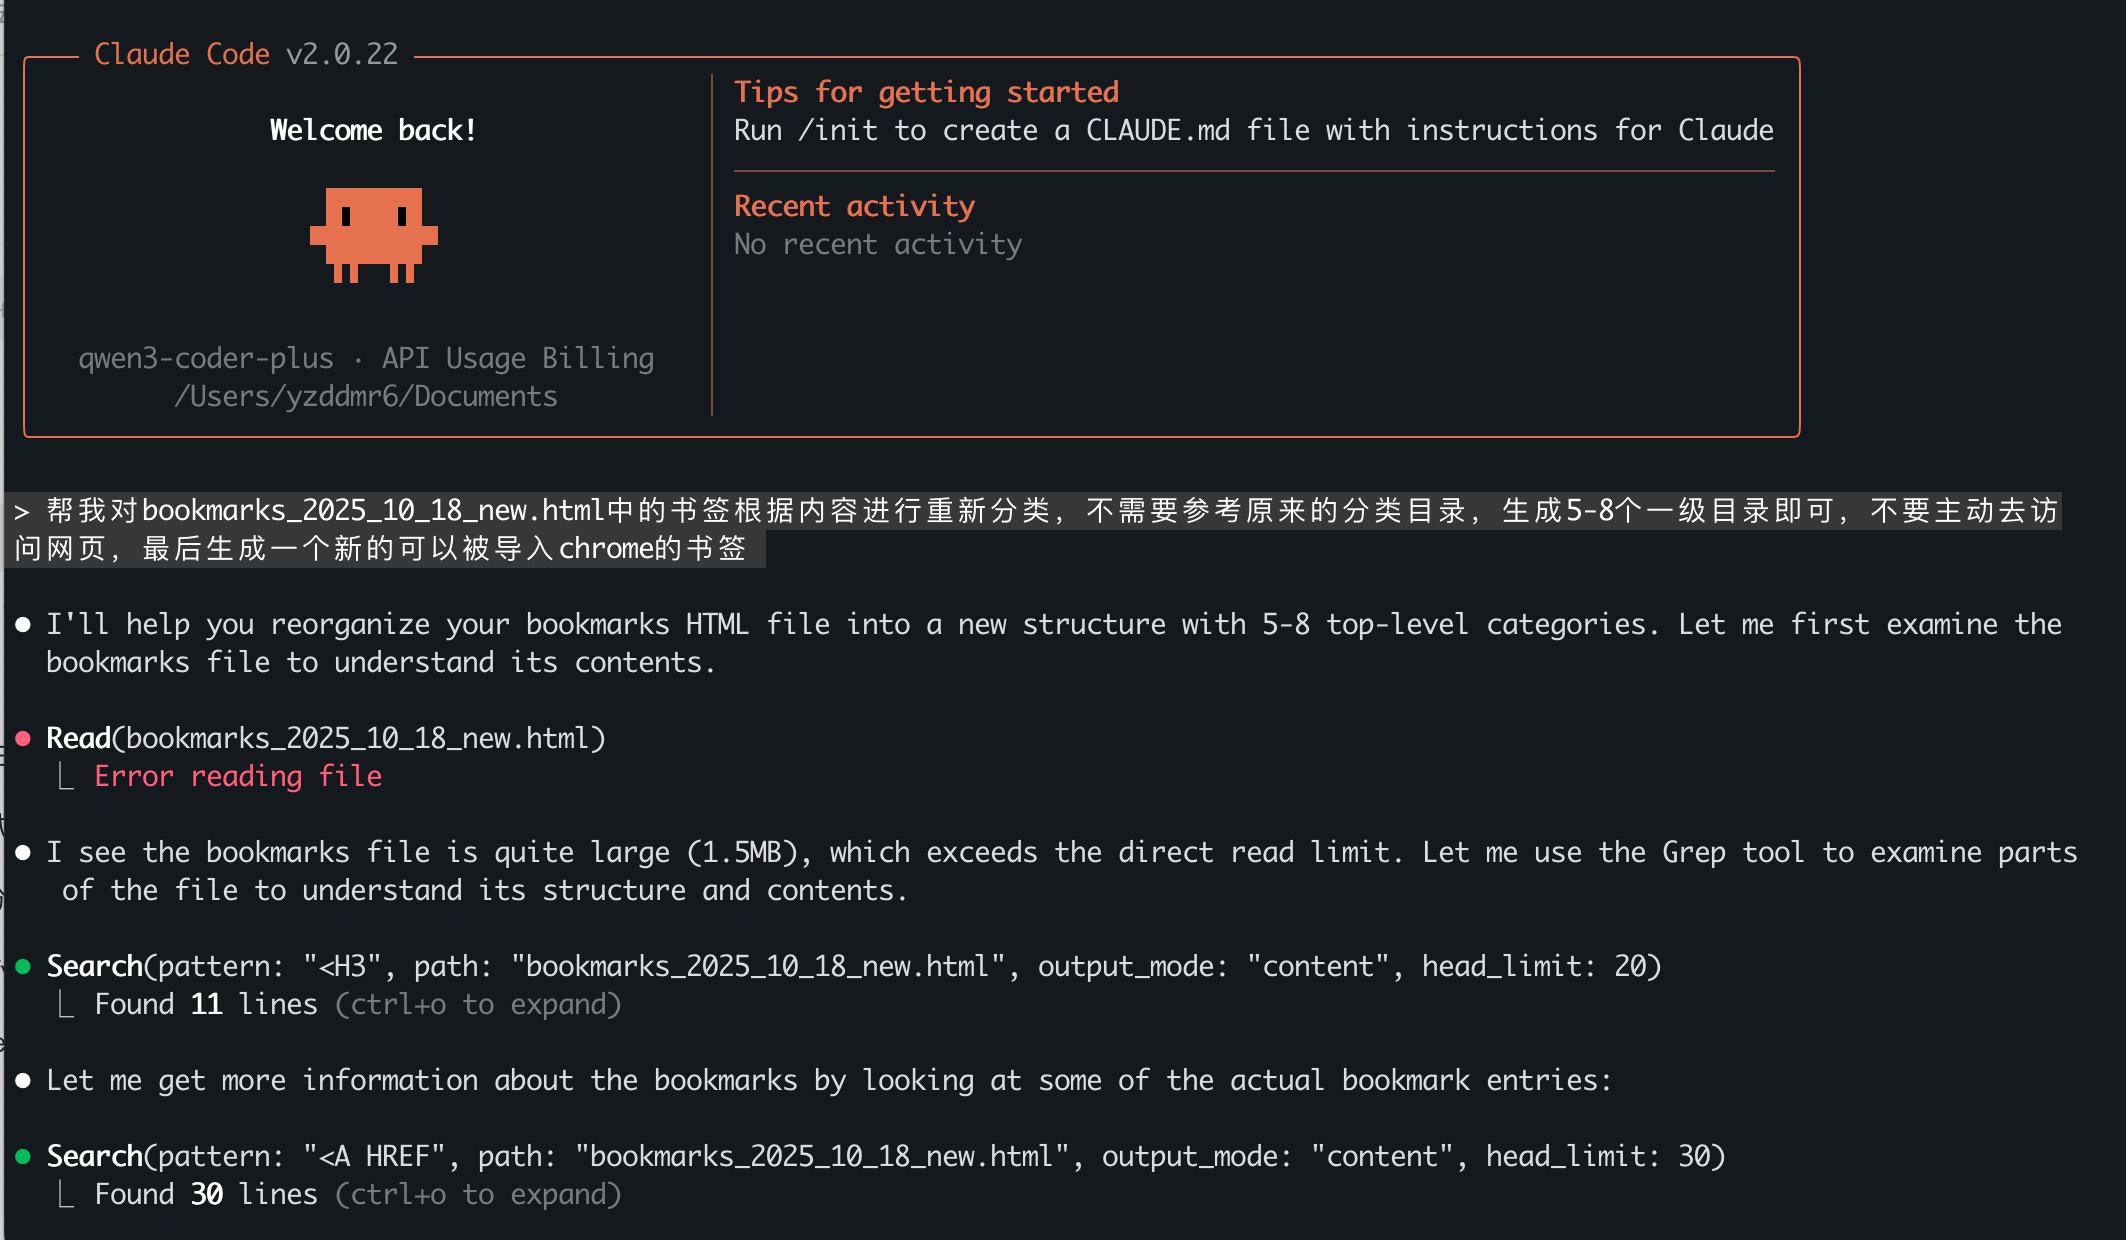Screen dimensions: 2126x1240
Task: Click the "Tips for getting started" heading
Action: [x=926, y=92]
